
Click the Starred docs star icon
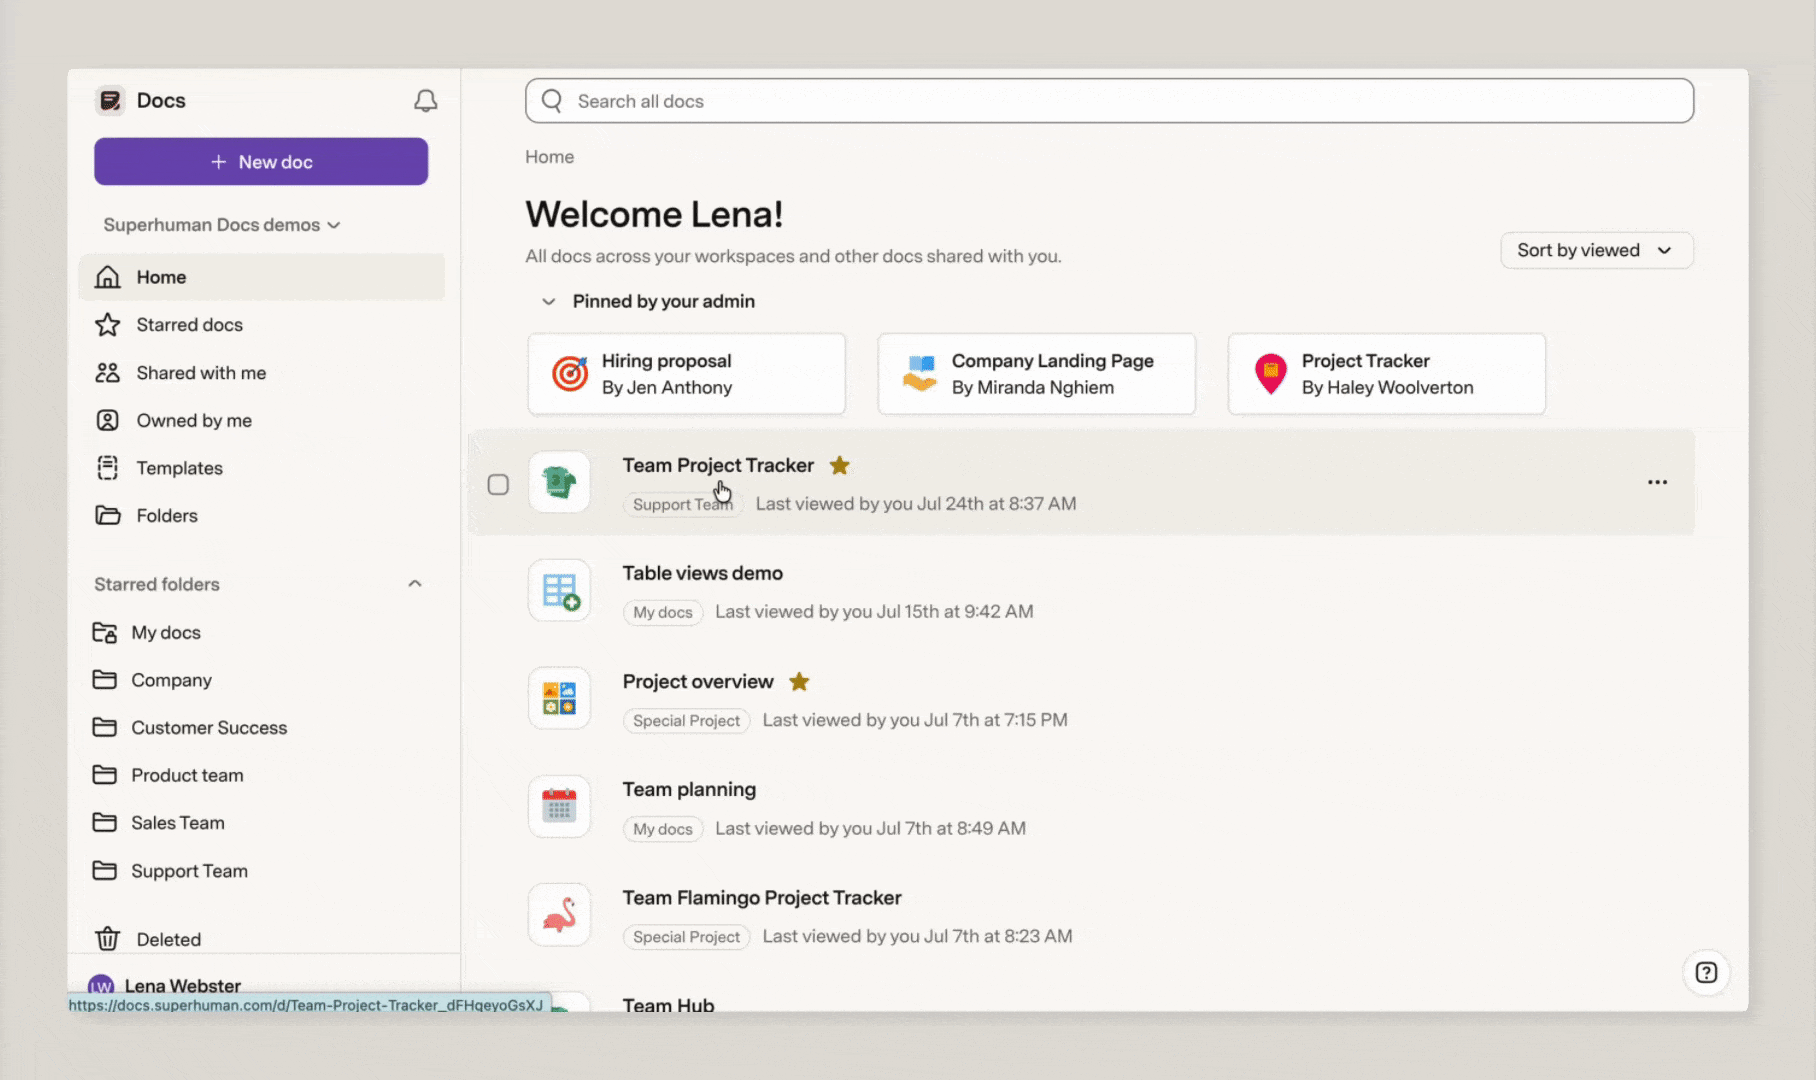[107, 325]
